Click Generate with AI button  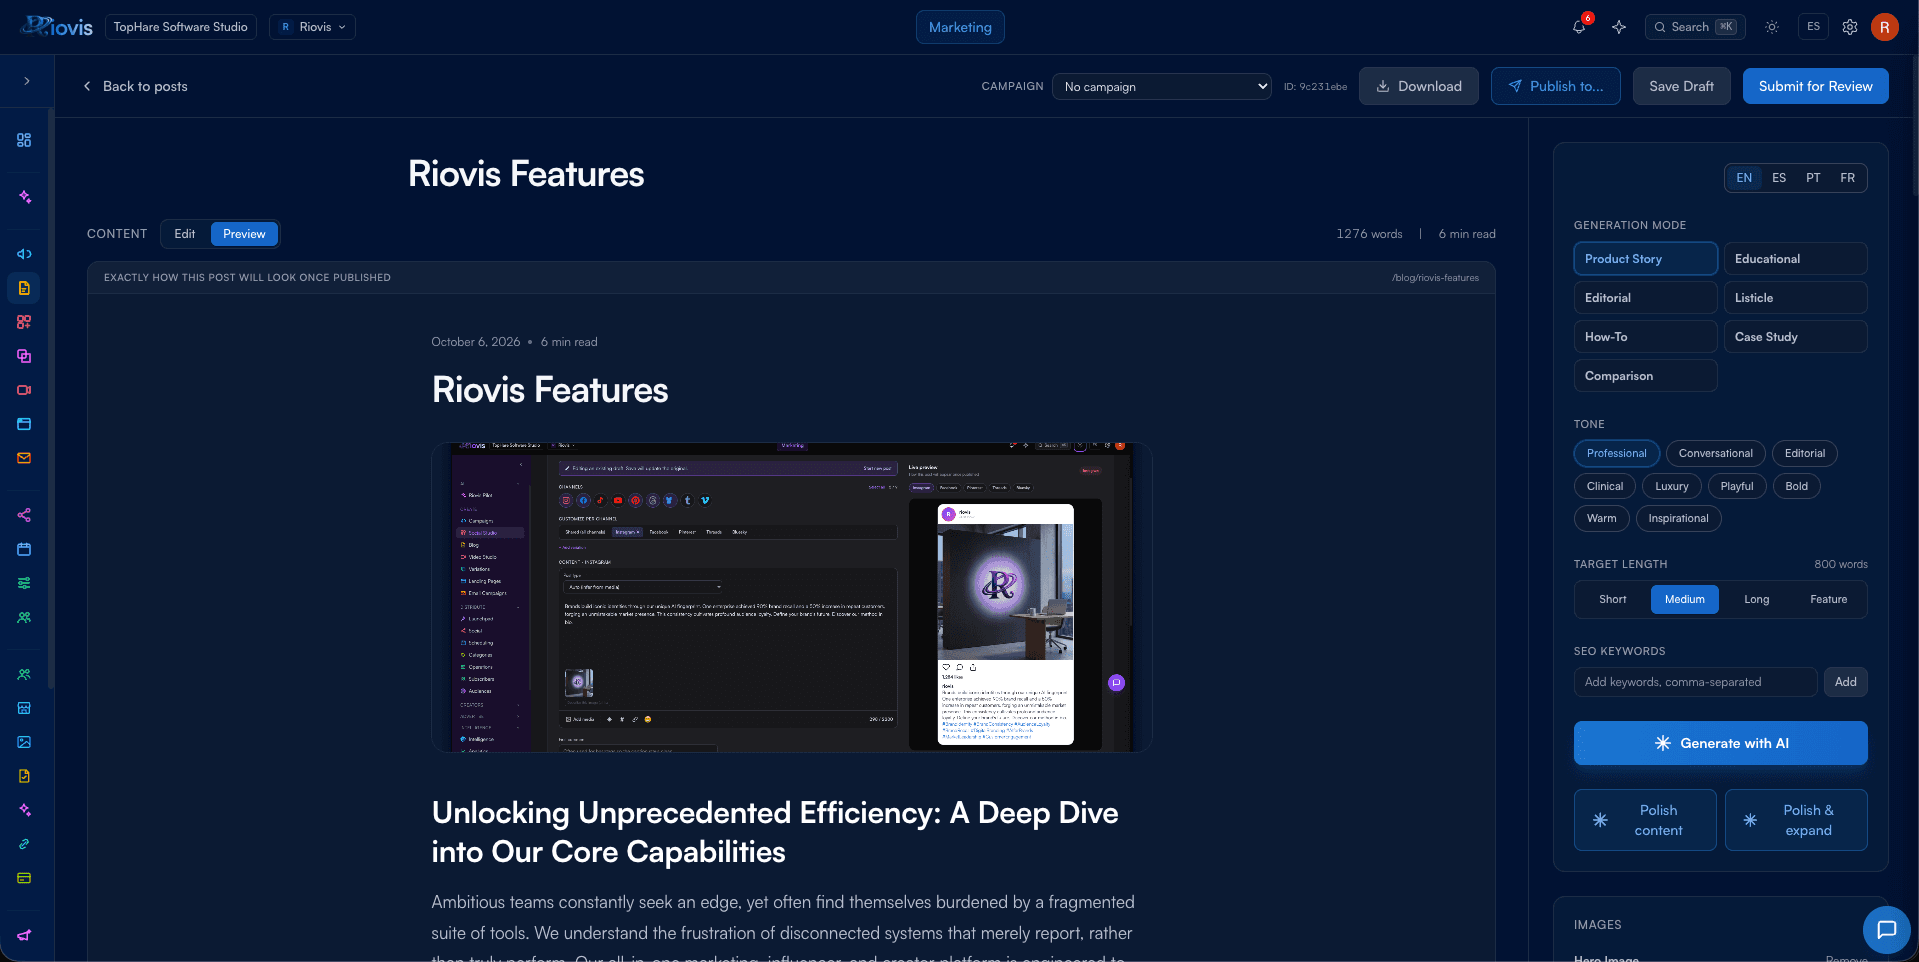point(1720,743)
